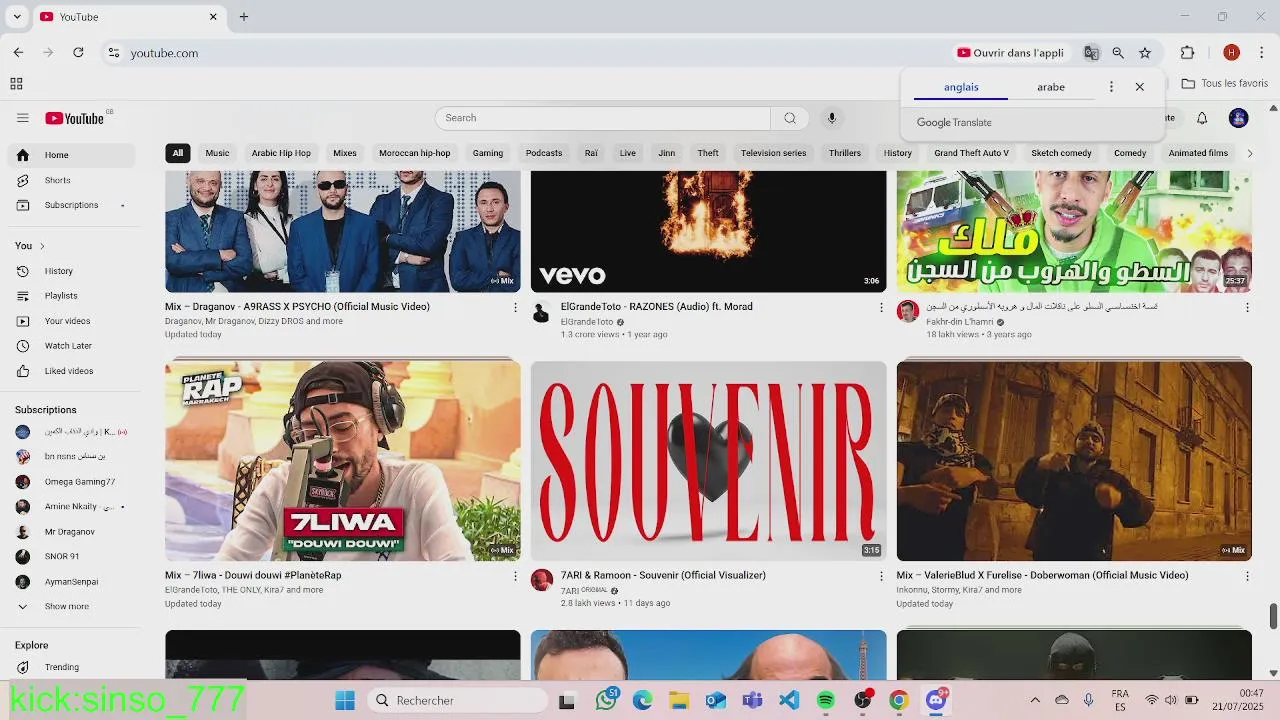Select the arabe tab in Translate popup

click(1051, 87)
